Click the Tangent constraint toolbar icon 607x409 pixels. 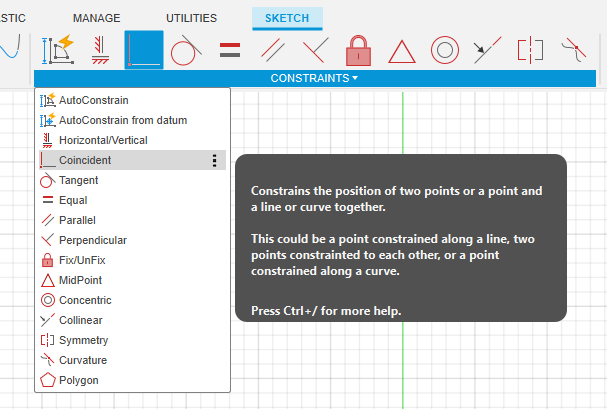coord(187,49)
